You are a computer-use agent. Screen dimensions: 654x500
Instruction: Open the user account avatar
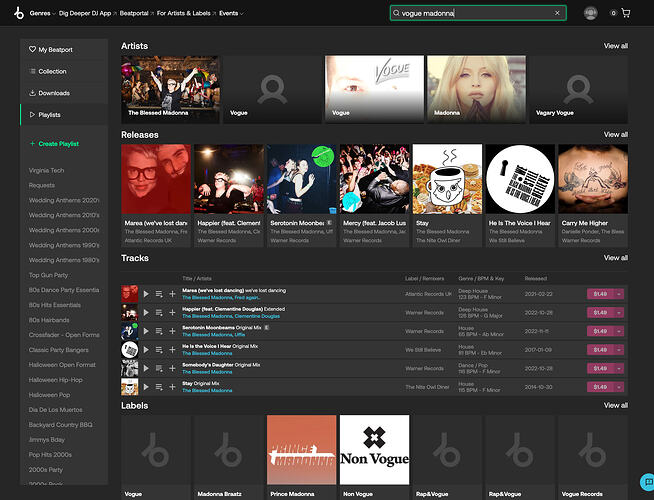[x=590, y=13]
